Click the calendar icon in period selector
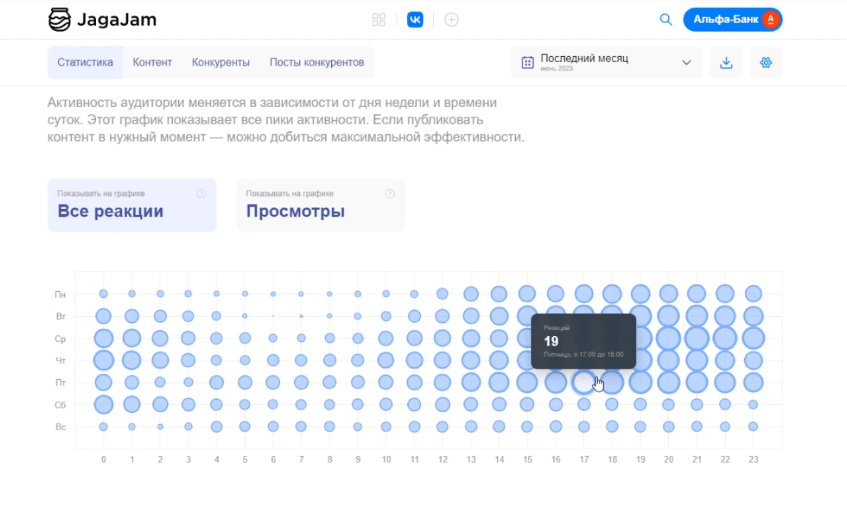Image resolution: width=847 pixels, height=519 pixels. [x=528, y=63]
